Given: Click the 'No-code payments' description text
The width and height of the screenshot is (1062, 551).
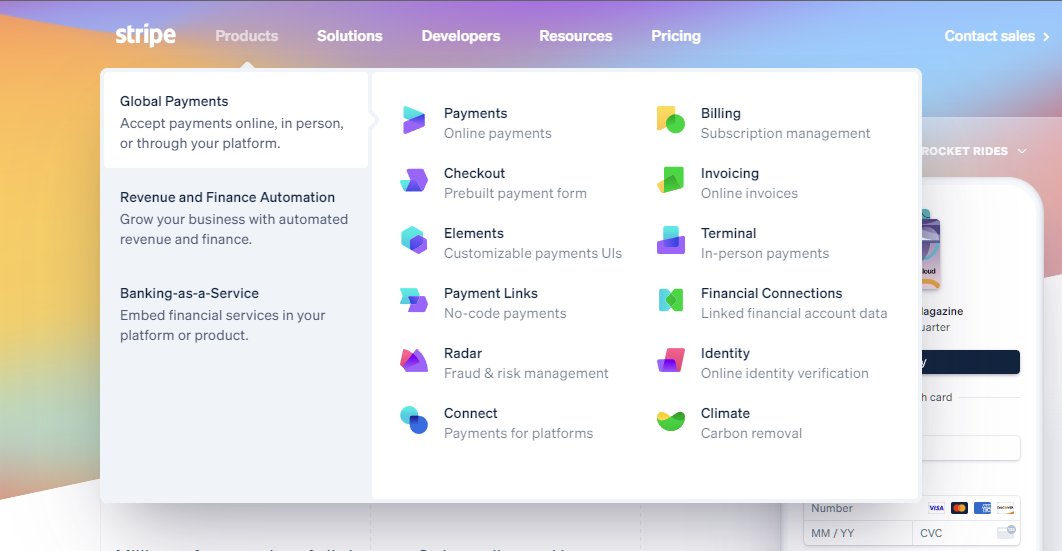Looking at the screenshot, I should pos(505,313).
